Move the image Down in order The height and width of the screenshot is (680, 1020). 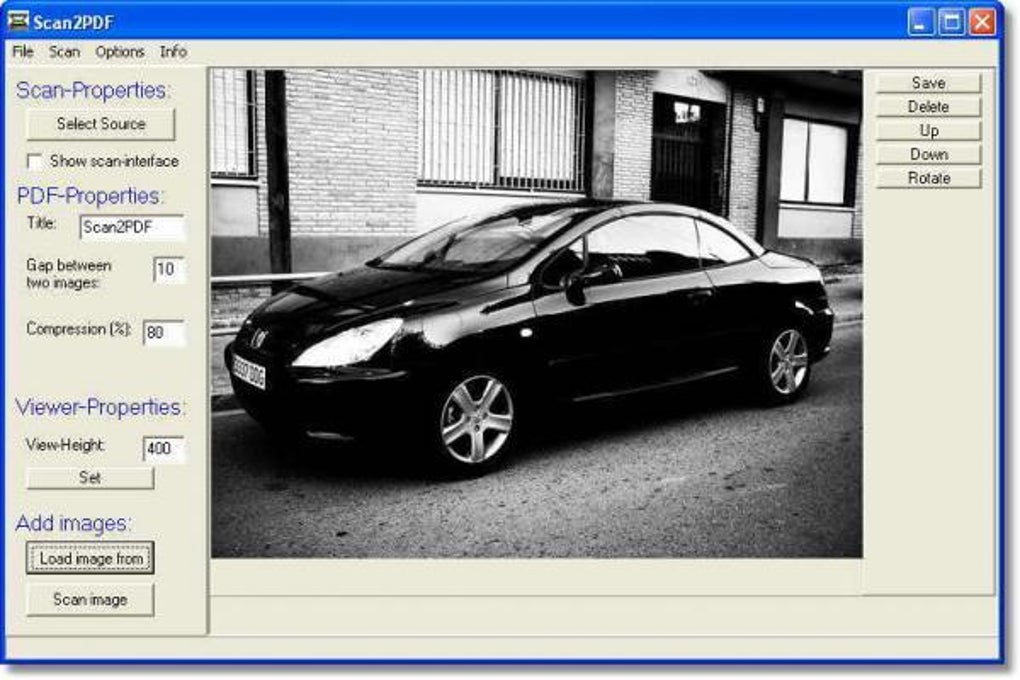[x=928, y=154]
